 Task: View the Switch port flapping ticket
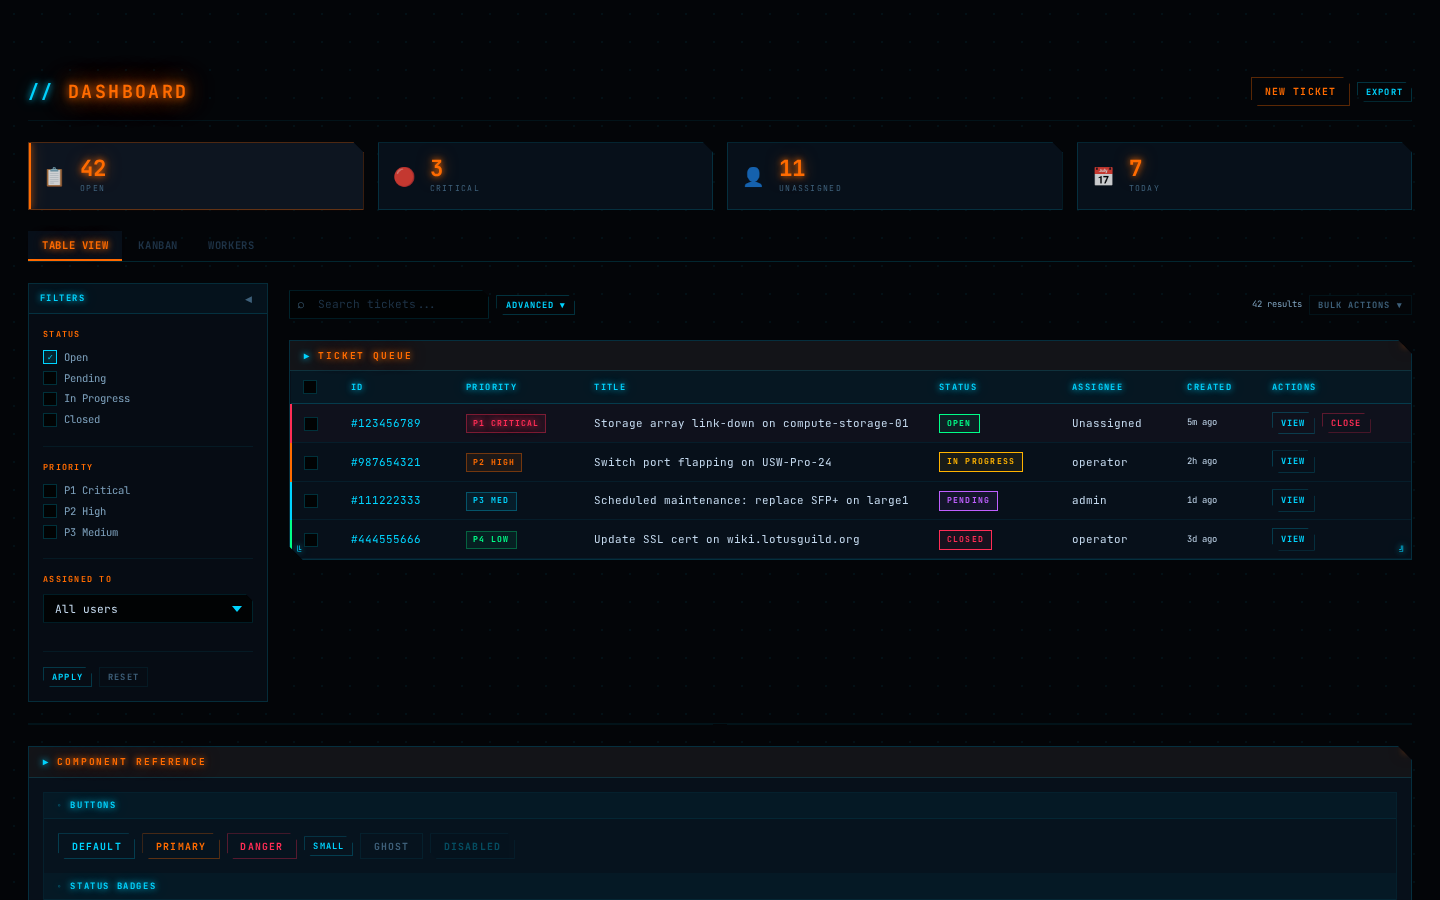coord(1293,461)
